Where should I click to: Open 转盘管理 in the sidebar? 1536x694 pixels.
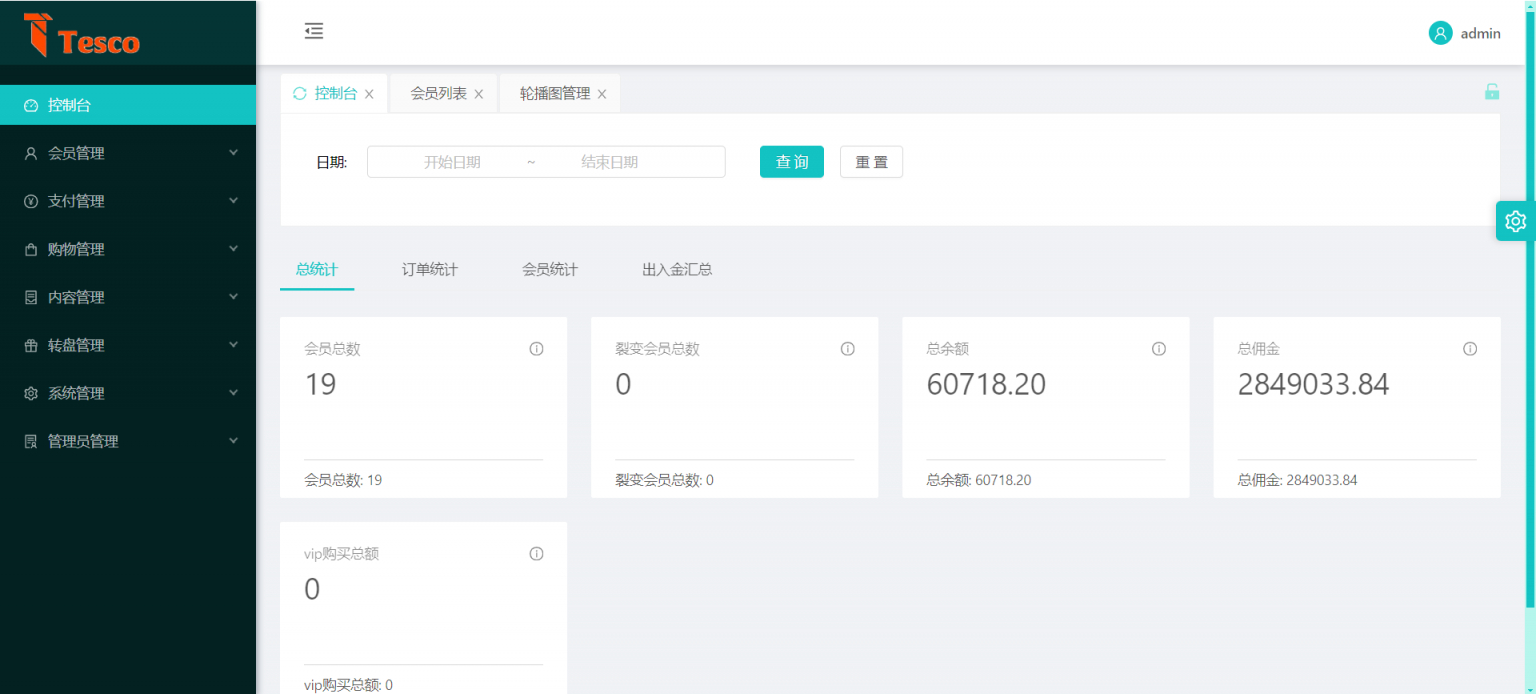(x=78, y=344)
